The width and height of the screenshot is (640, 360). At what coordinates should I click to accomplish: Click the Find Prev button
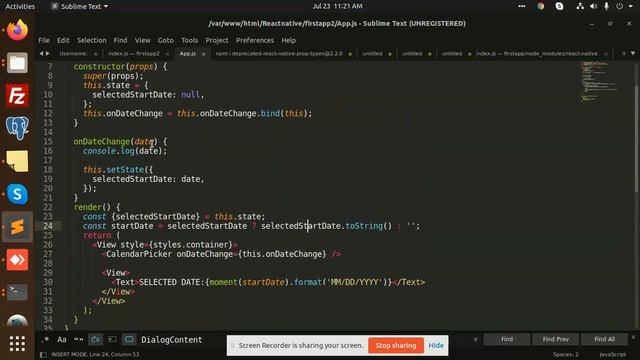[556, 339]
